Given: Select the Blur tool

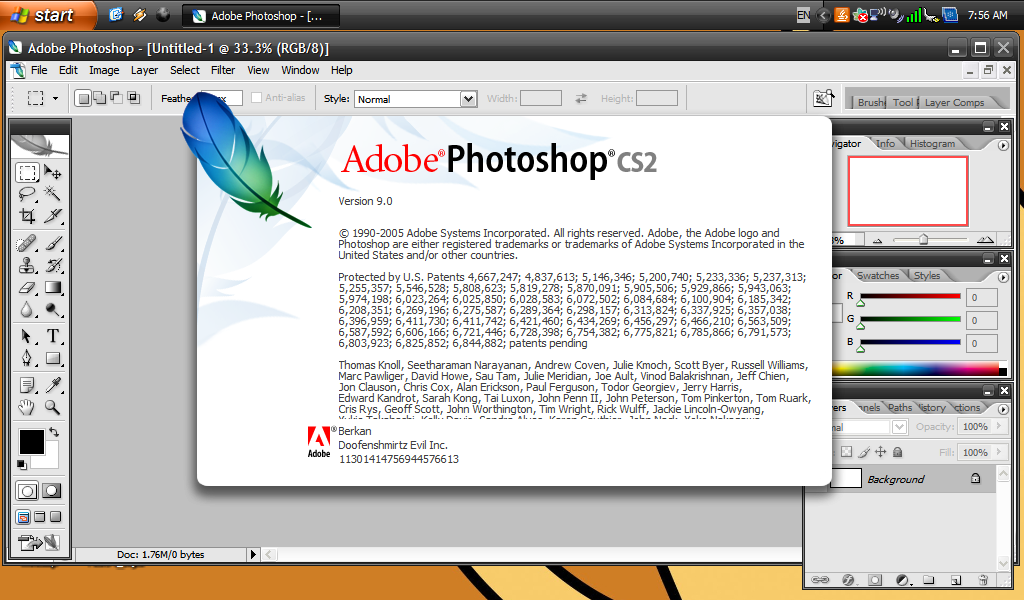Looking at the screenshot, I should pyautogui.click(x=27, y=309).
